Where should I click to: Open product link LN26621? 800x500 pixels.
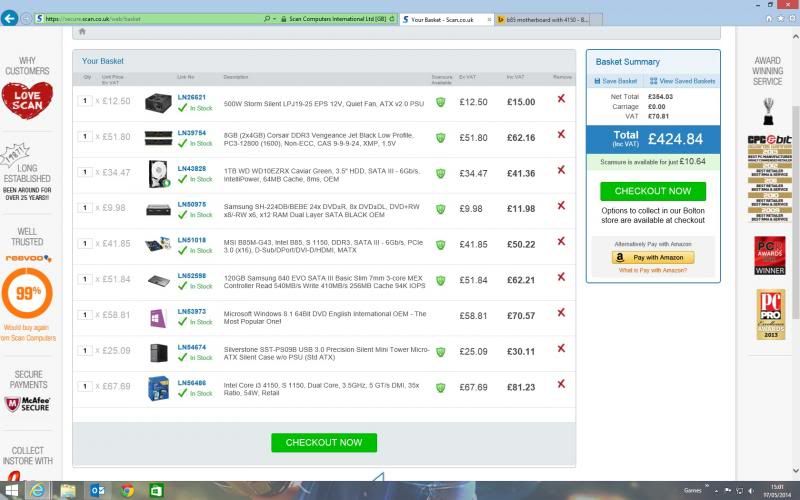coord(192,97)
